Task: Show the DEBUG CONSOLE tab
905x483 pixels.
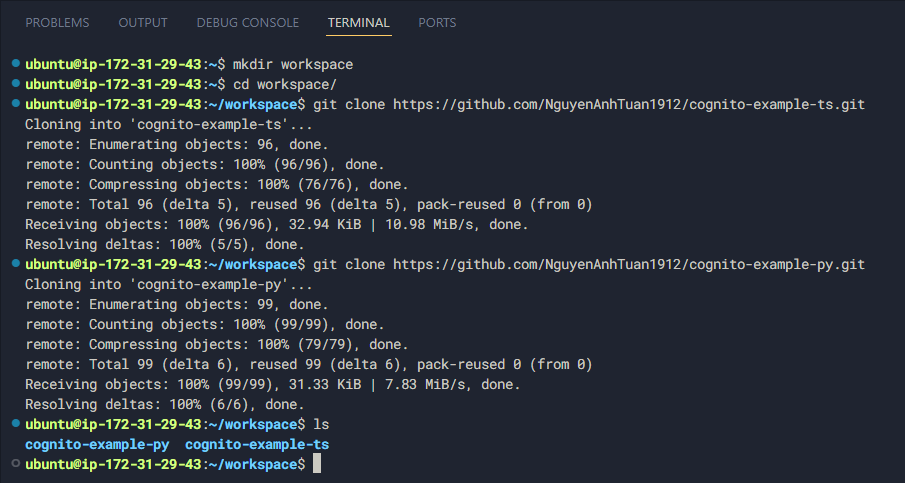Action: pos(247,22)
